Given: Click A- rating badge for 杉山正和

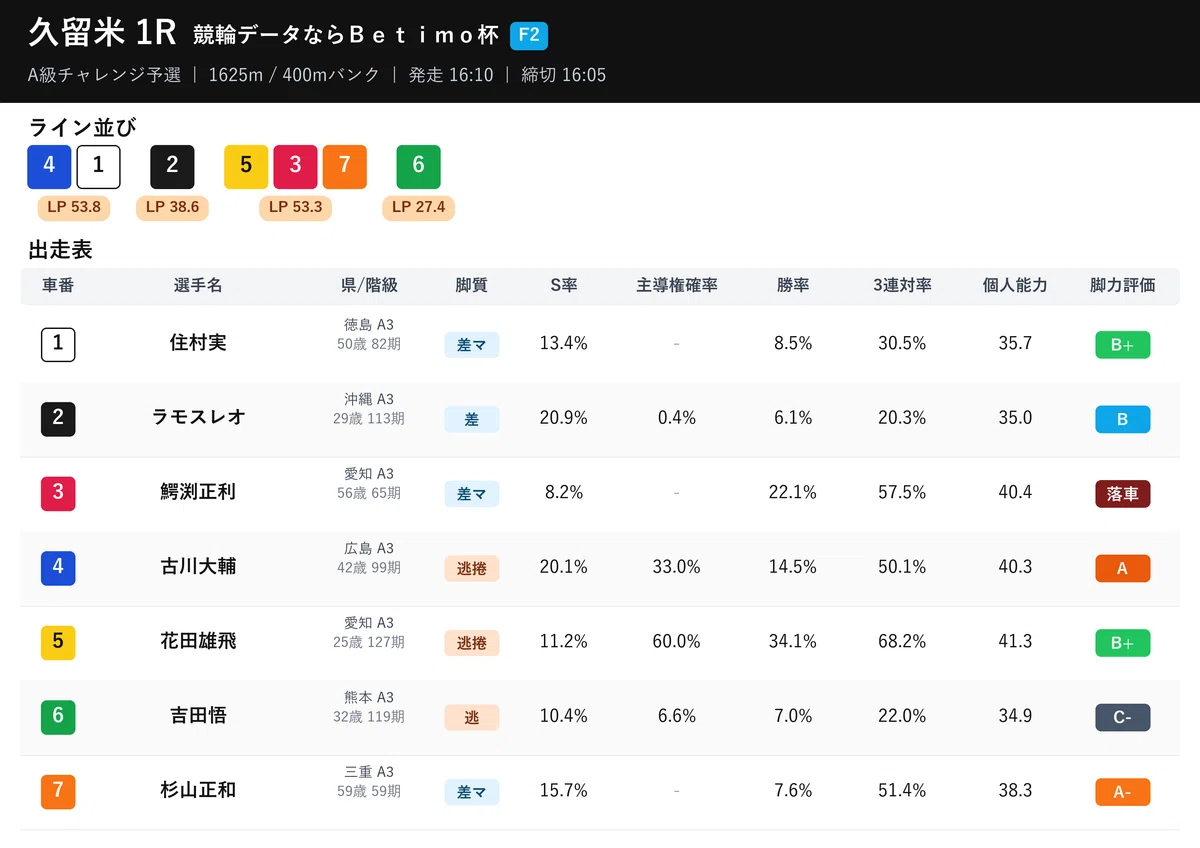Looking at the screenshot, I should coord(1122,792).
